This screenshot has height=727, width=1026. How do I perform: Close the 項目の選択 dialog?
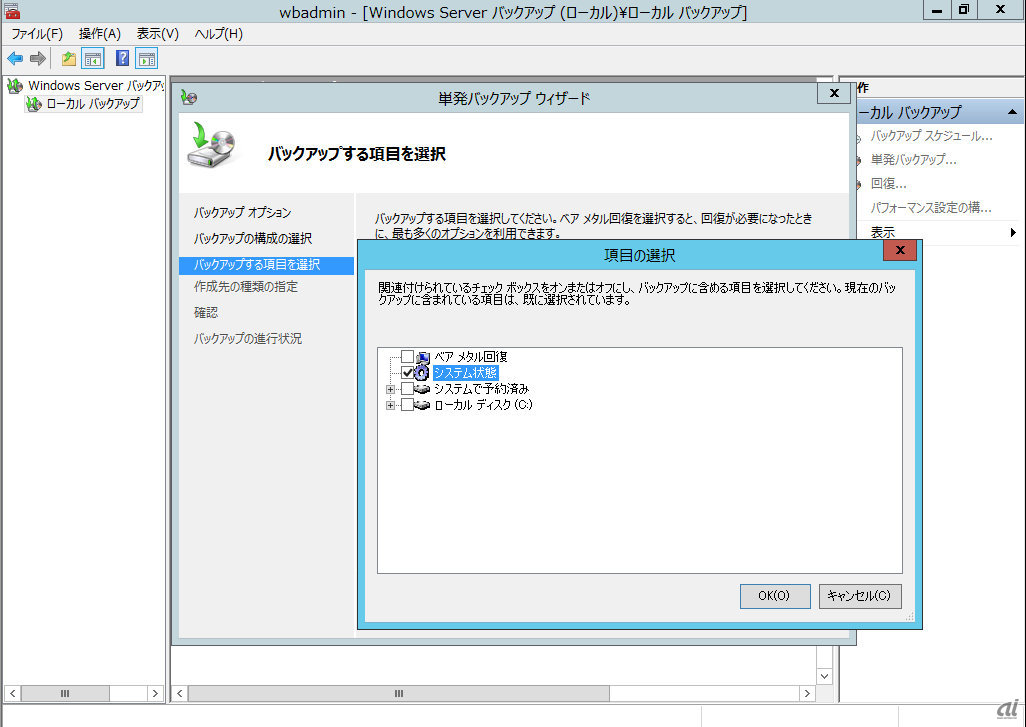point(900,250)
